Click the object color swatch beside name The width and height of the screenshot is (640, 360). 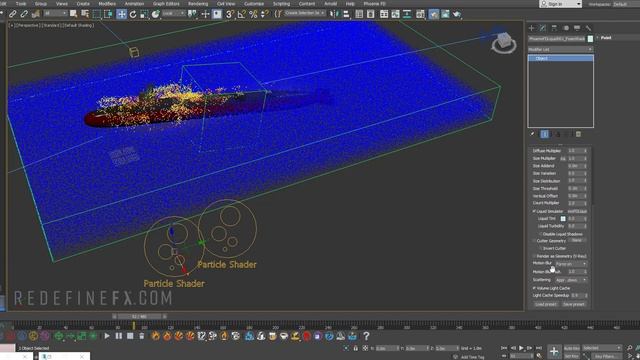pyautogui.click(x=590, y=39)
